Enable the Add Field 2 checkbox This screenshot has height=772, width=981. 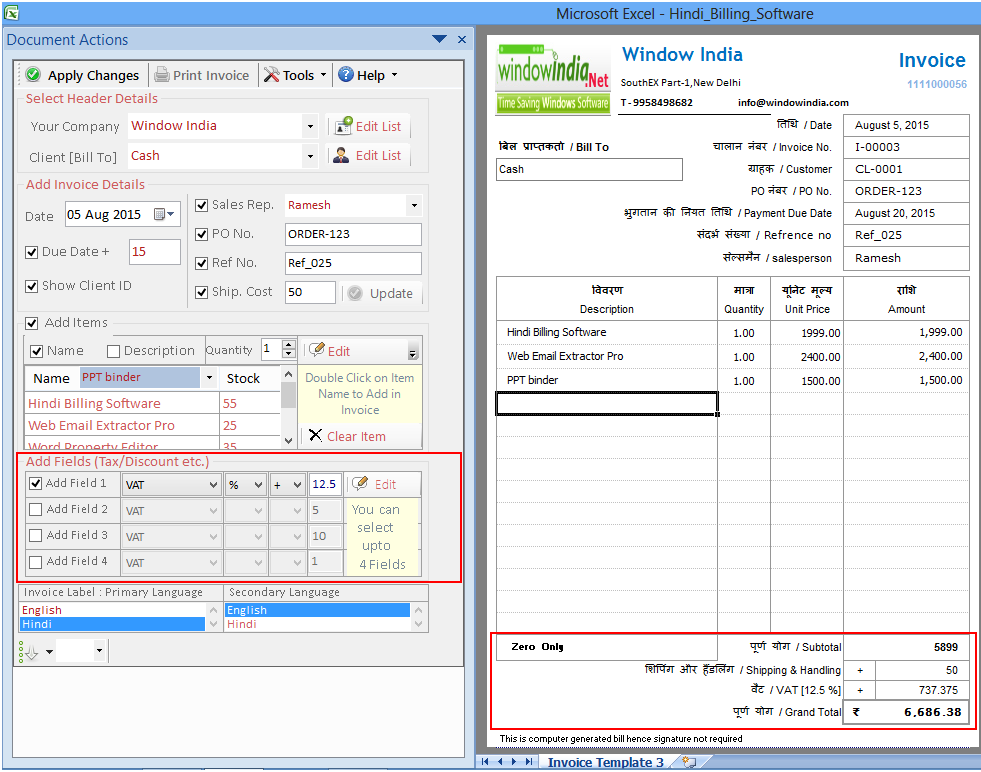(36, 509)
